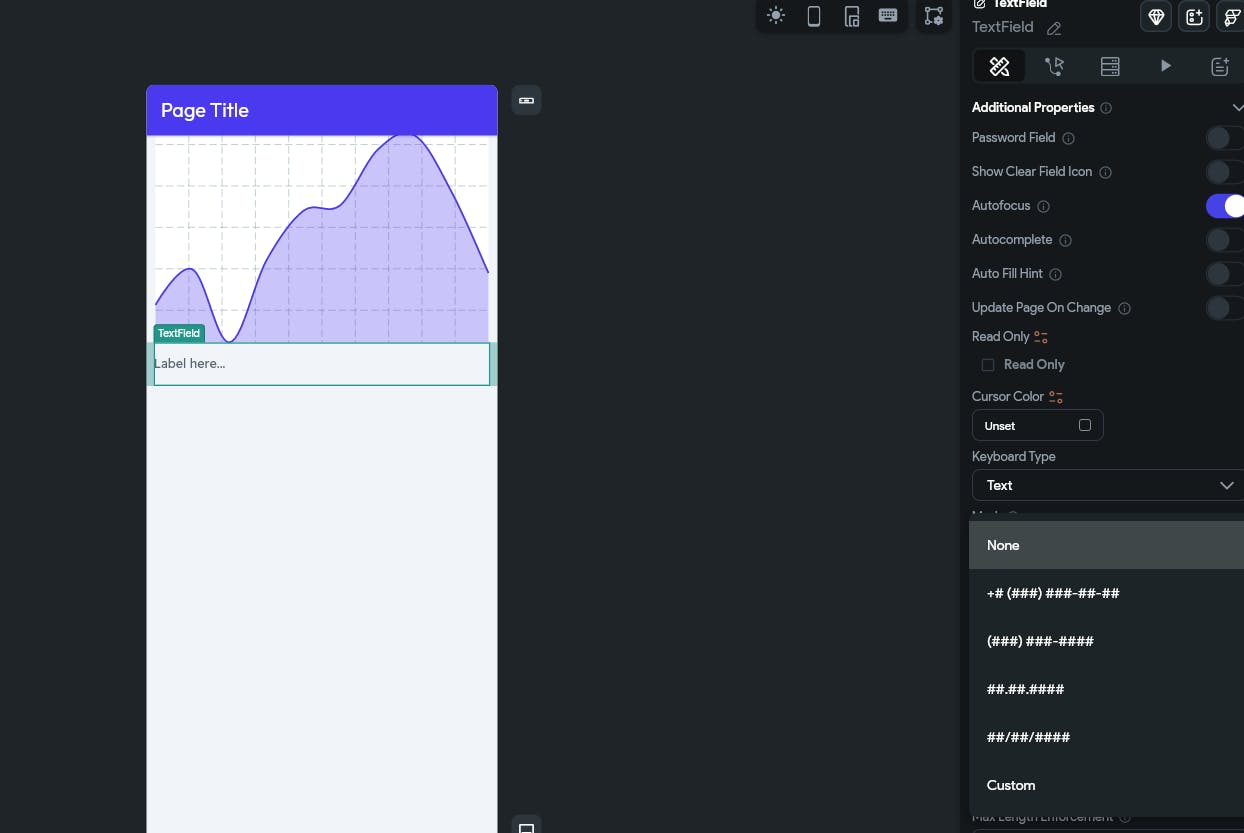The height and width of the screenshot is (833, 1244).
Task: Collapse the Additional Properties section
Action: [x=1238, y=107]
